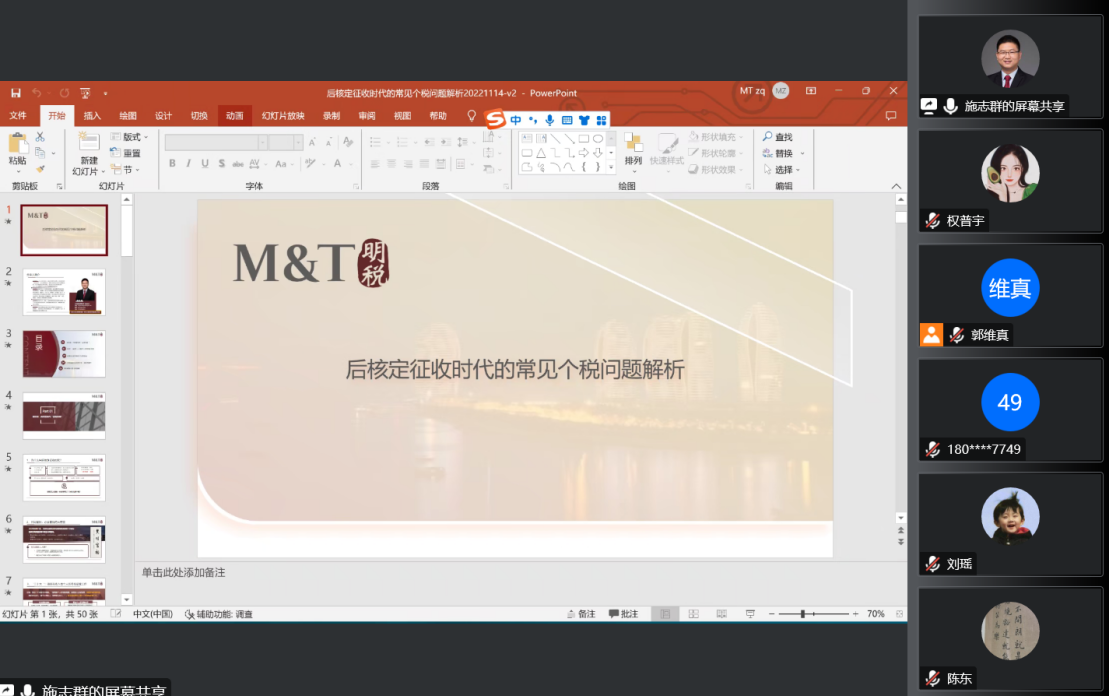Pick the oval shape in shapes gallery
1109x696 pixels.
click(x=598, y=138)
